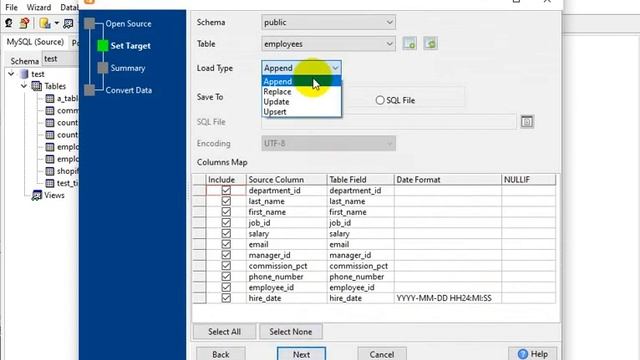Click the yellow wizard toolbar icon

click(x=45, y=23)
